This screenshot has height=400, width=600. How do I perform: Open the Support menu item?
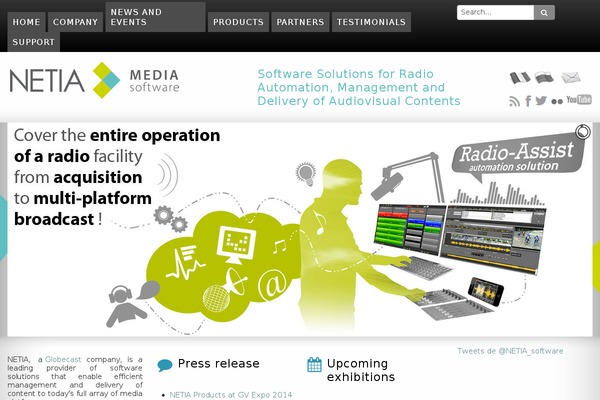[x=34, y=42]
